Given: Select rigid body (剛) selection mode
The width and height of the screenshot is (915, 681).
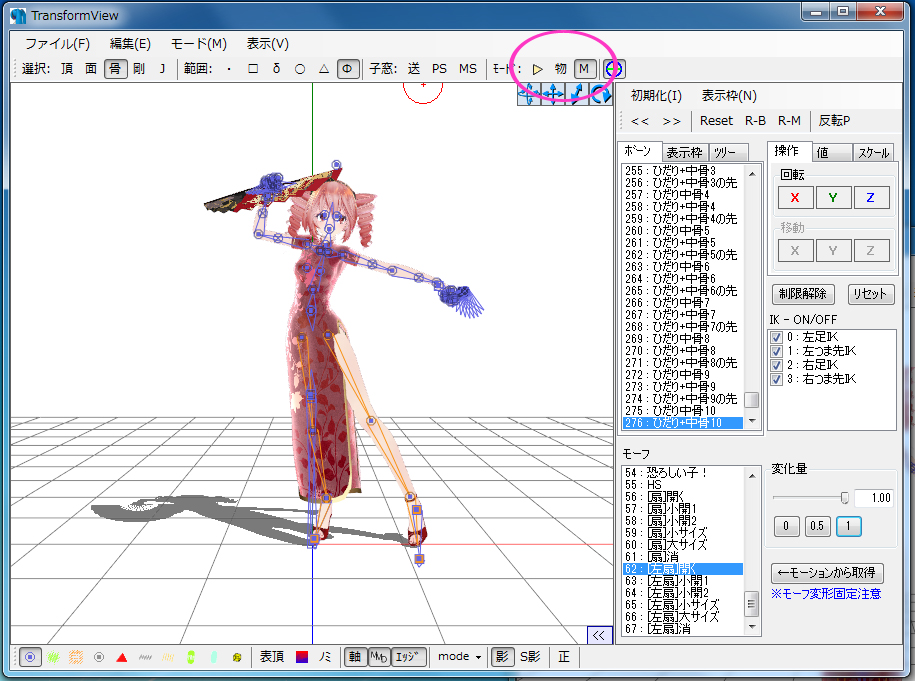Looking at the screenshot, I should coord(138,69).
